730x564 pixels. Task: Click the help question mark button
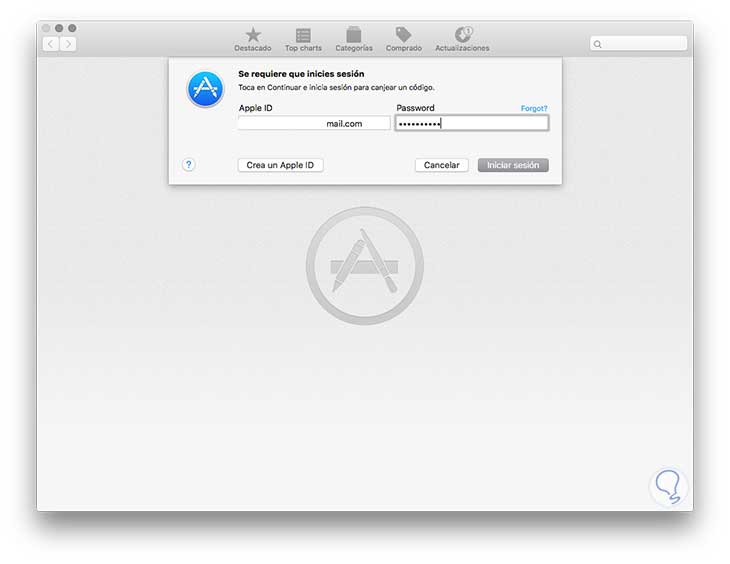(189, 164)
